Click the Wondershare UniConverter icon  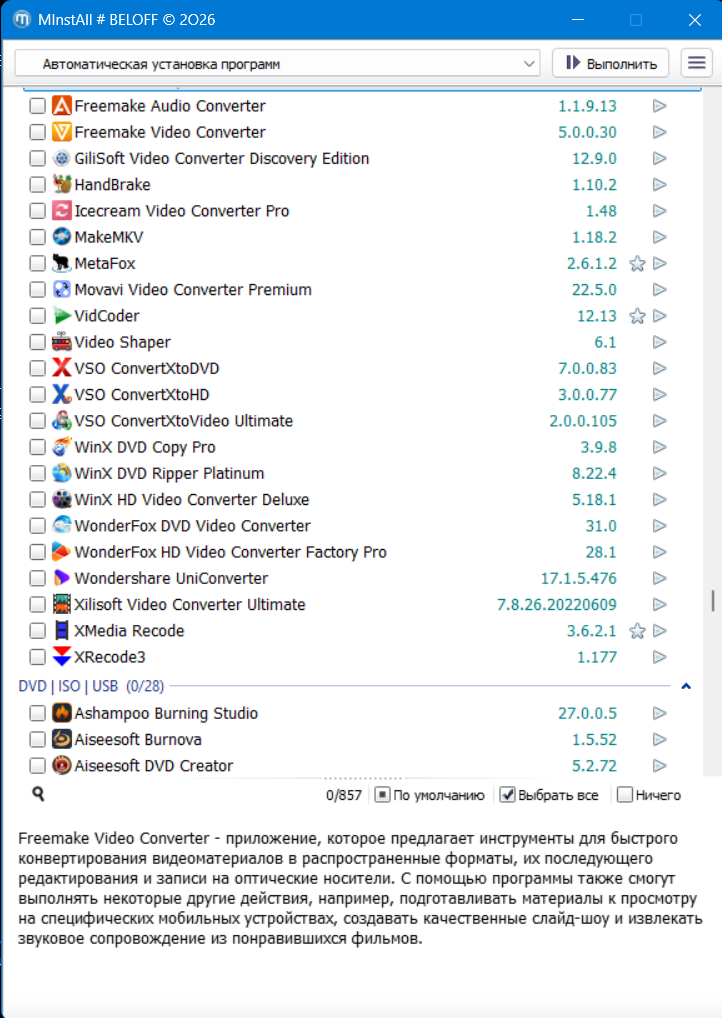(x=62, y=578)
